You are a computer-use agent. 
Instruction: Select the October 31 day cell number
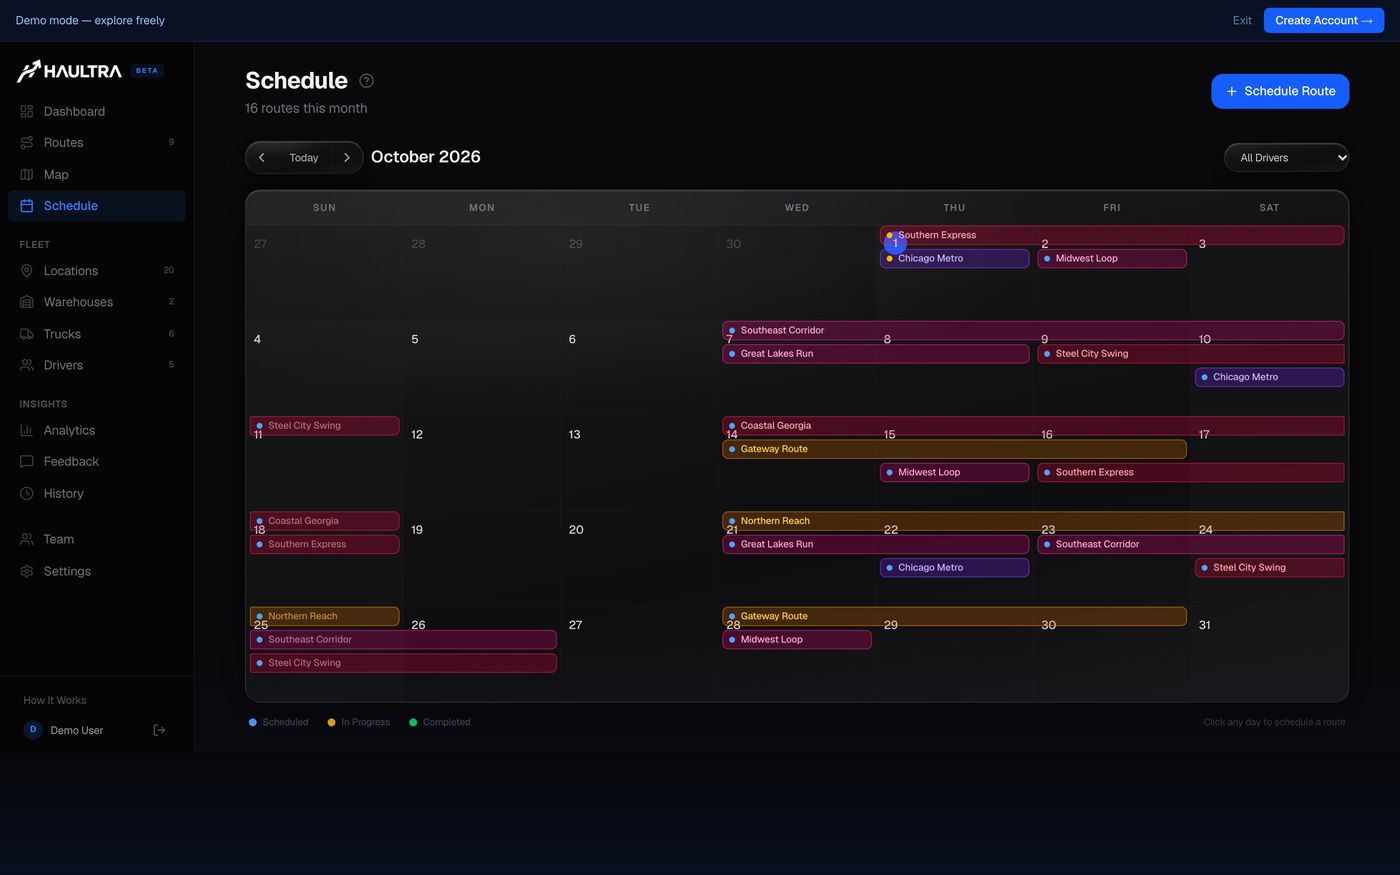pyautogui.click(x=1205, y=625)
